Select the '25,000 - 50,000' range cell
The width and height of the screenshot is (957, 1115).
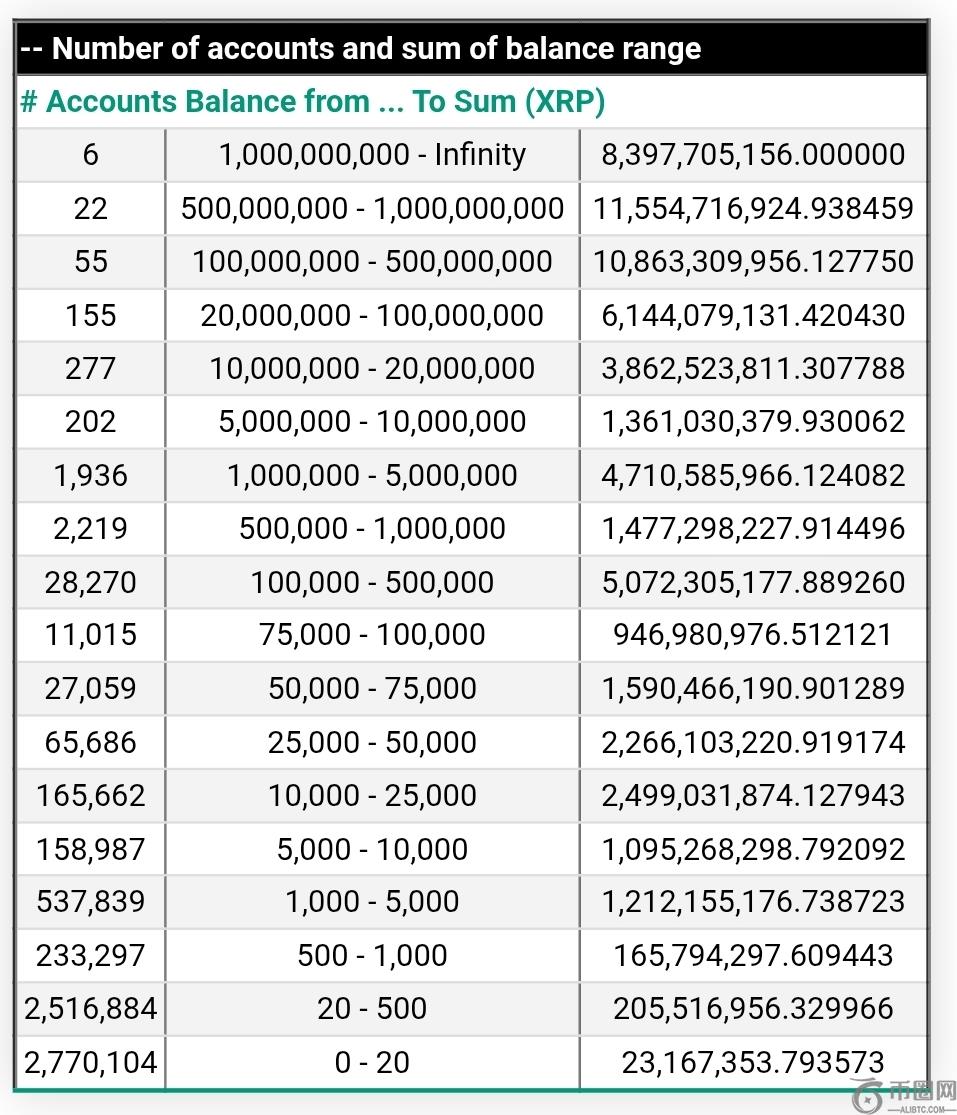(372, 742)
